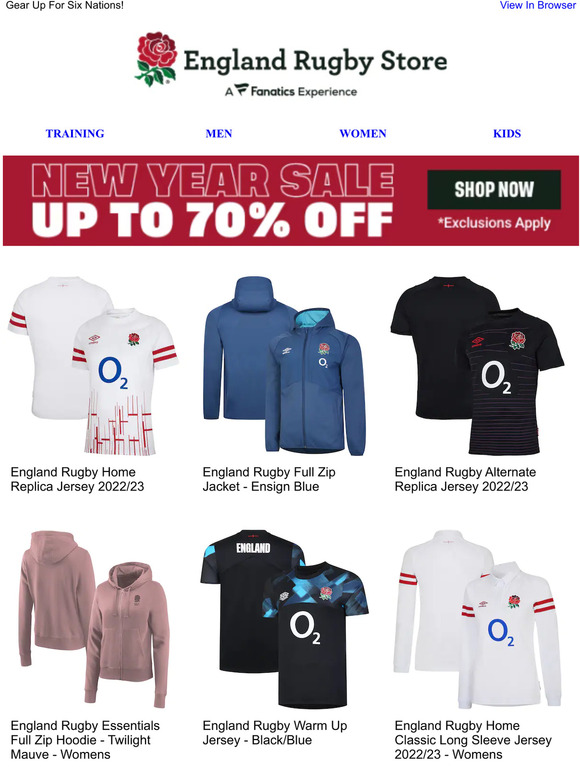The width and height of the screenshot is (580, 774).
Task: Open the Black/Blue Warm Up Jersey image
Action: coord(285,619)
